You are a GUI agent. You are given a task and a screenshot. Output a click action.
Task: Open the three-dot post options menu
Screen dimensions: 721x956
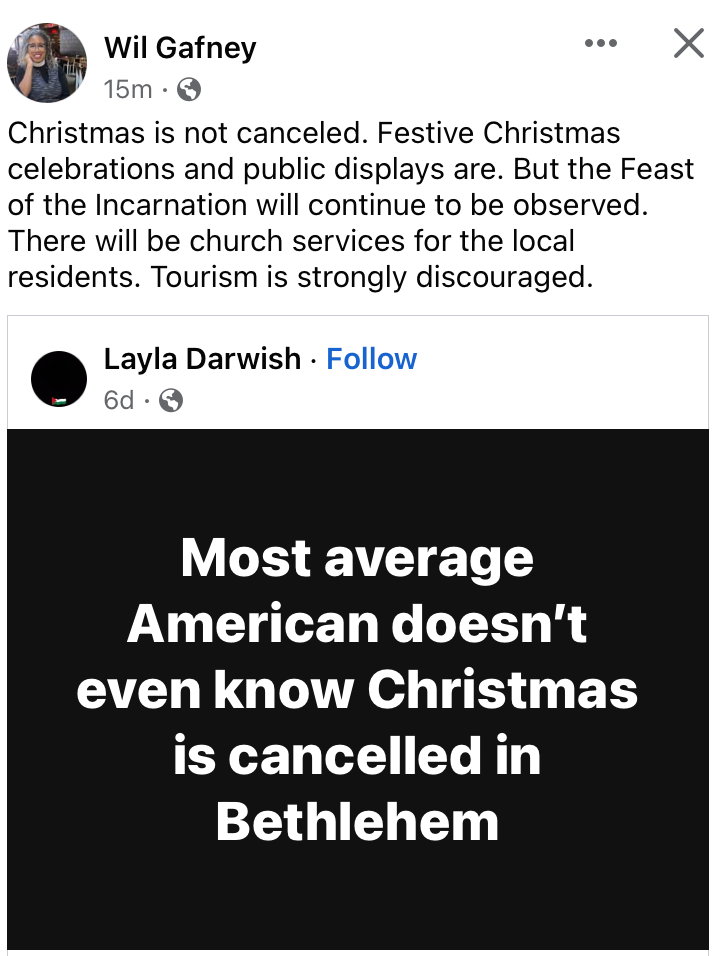(600, 43)
